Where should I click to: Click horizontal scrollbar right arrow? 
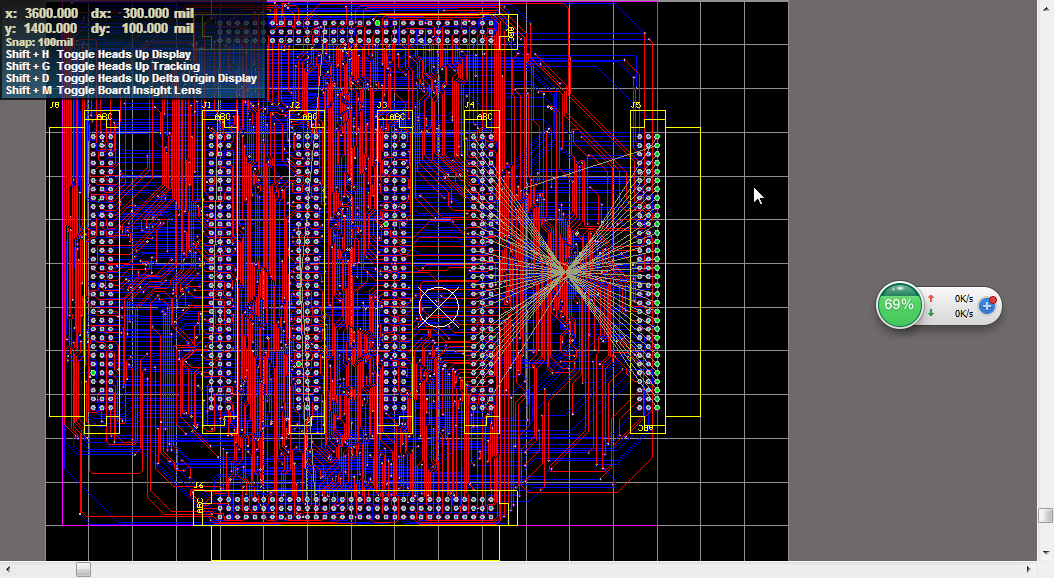coord(1028,570)
